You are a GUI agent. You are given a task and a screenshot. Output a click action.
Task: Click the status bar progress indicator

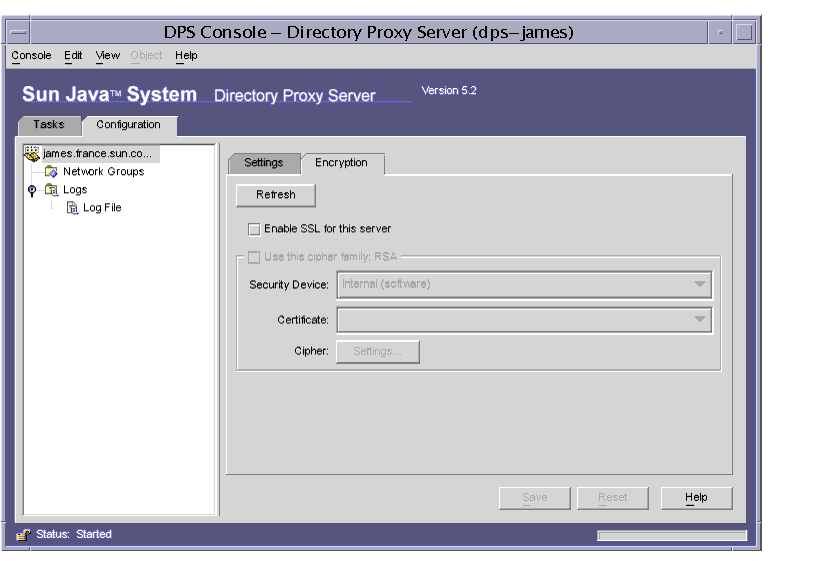(x=672, y=535)
